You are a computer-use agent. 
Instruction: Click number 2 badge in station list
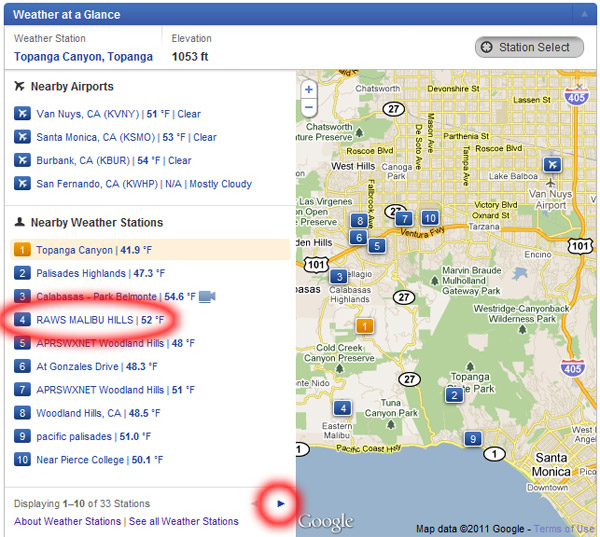point(22,273)
